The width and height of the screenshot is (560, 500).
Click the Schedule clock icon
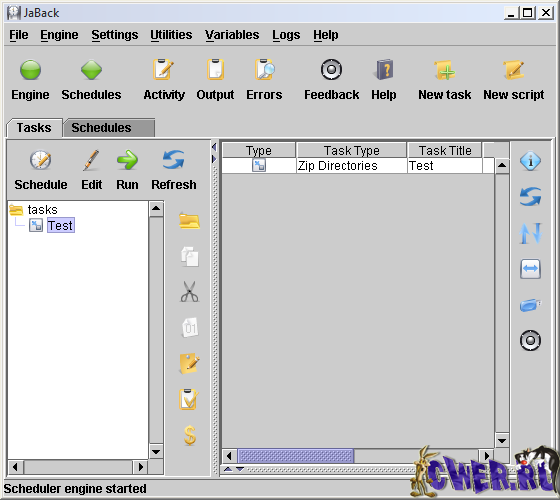point(40,160)
